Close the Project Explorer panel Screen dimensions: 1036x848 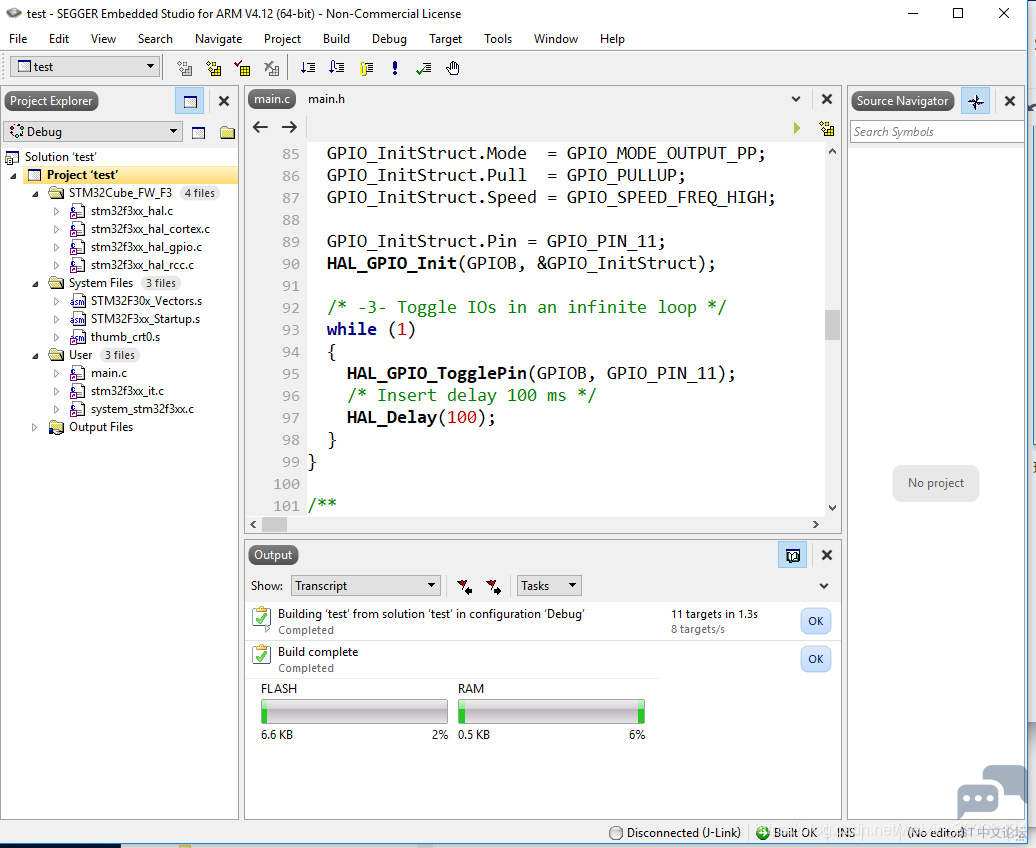tap(224, 101)
